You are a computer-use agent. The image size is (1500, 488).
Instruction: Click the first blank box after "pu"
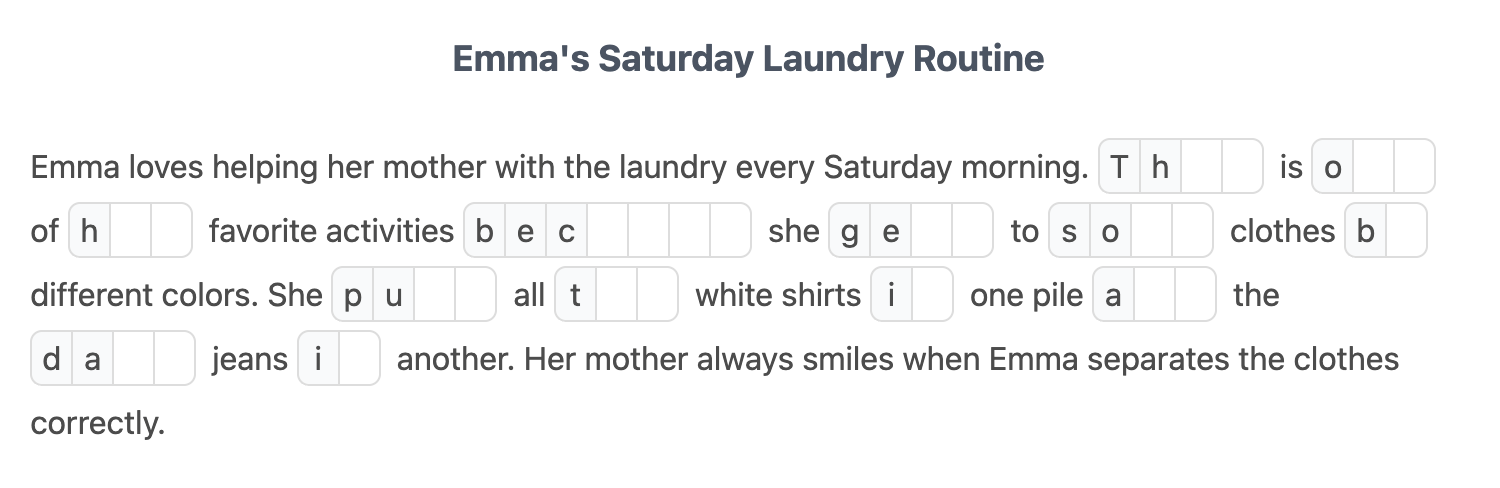(434, 295)
